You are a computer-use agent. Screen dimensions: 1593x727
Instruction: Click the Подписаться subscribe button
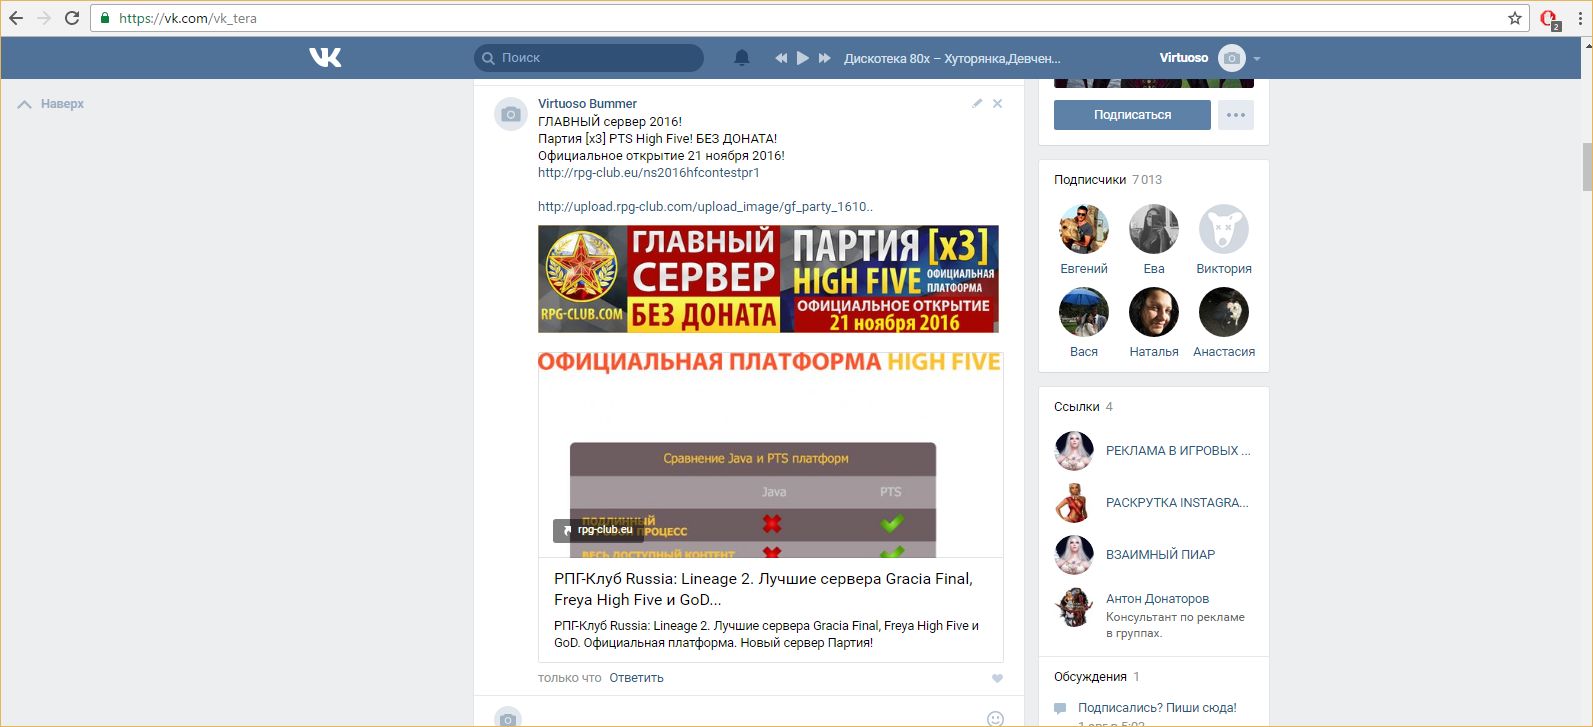point(1132,115)
